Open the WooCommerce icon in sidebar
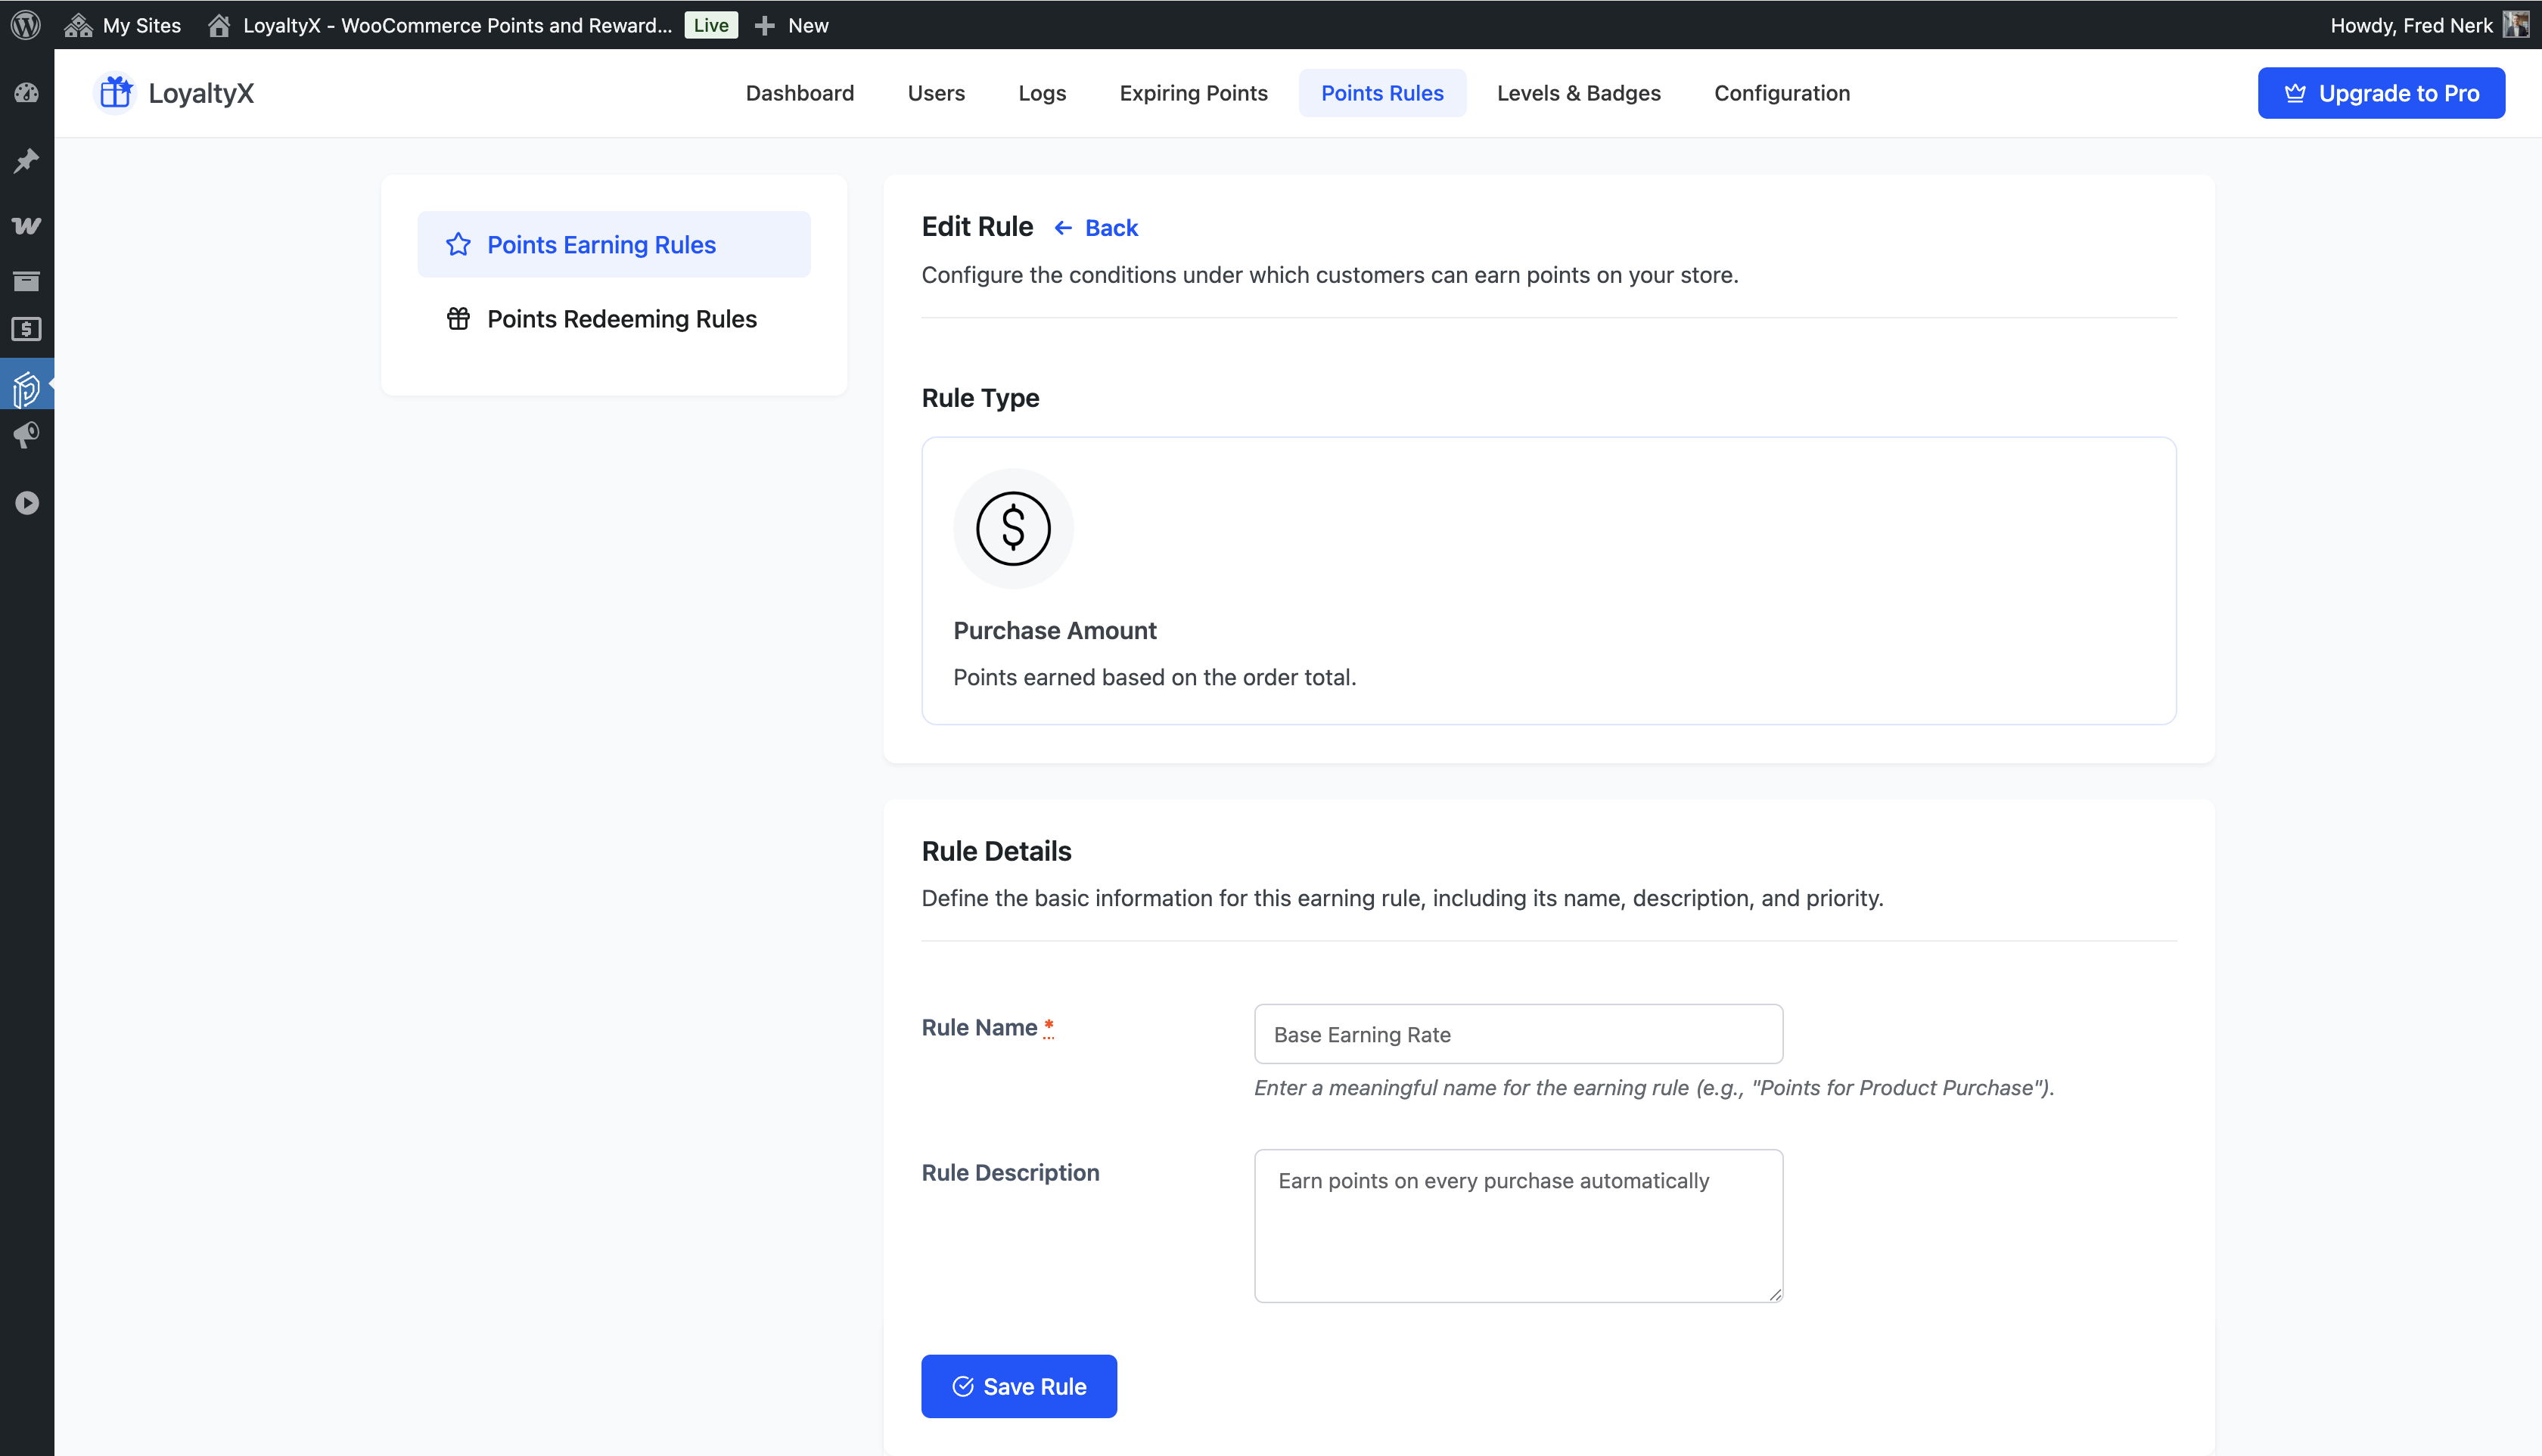 pyautogui.click(x=26, y=226)
